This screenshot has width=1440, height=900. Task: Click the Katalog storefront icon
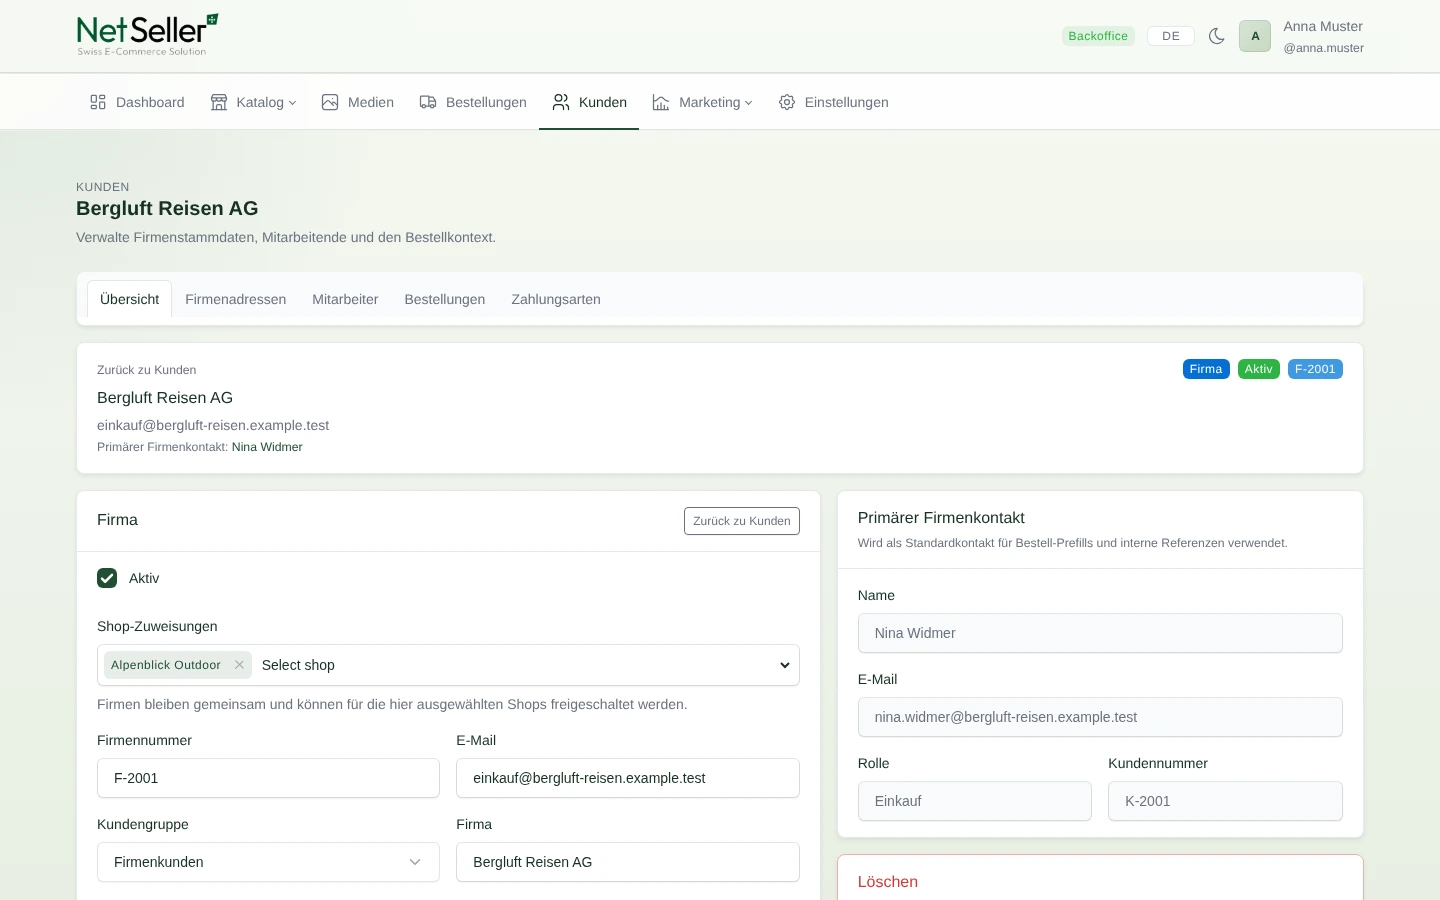[x=219, y=102]
